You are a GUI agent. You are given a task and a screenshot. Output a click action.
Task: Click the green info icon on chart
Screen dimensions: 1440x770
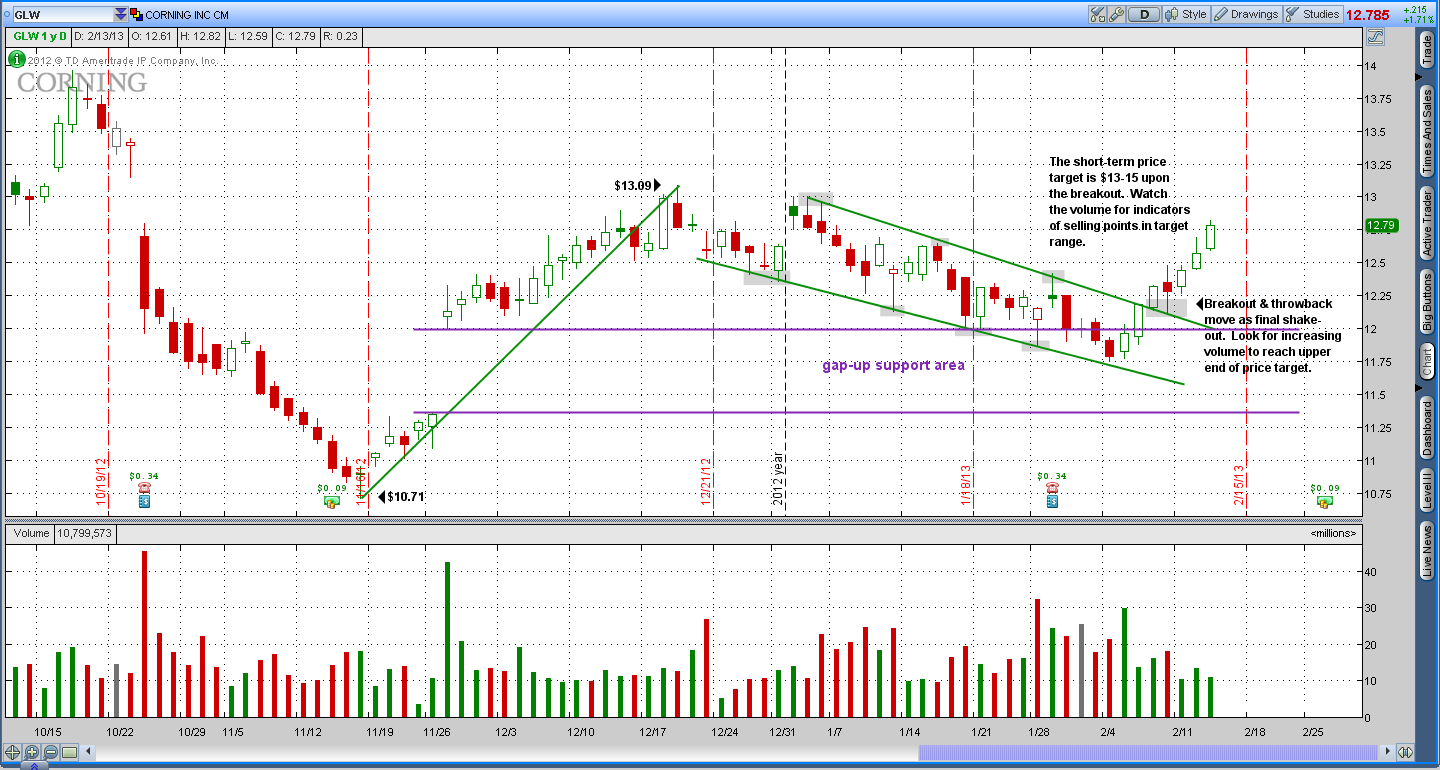[18, 58]
